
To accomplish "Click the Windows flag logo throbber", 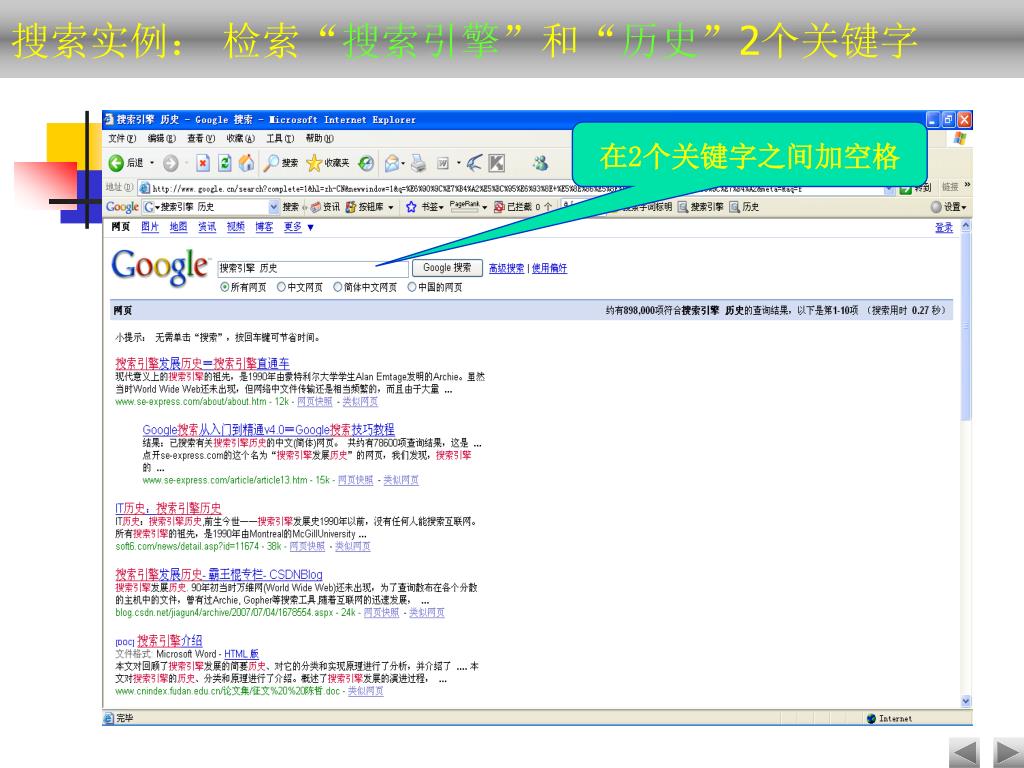I will (959, 138).
